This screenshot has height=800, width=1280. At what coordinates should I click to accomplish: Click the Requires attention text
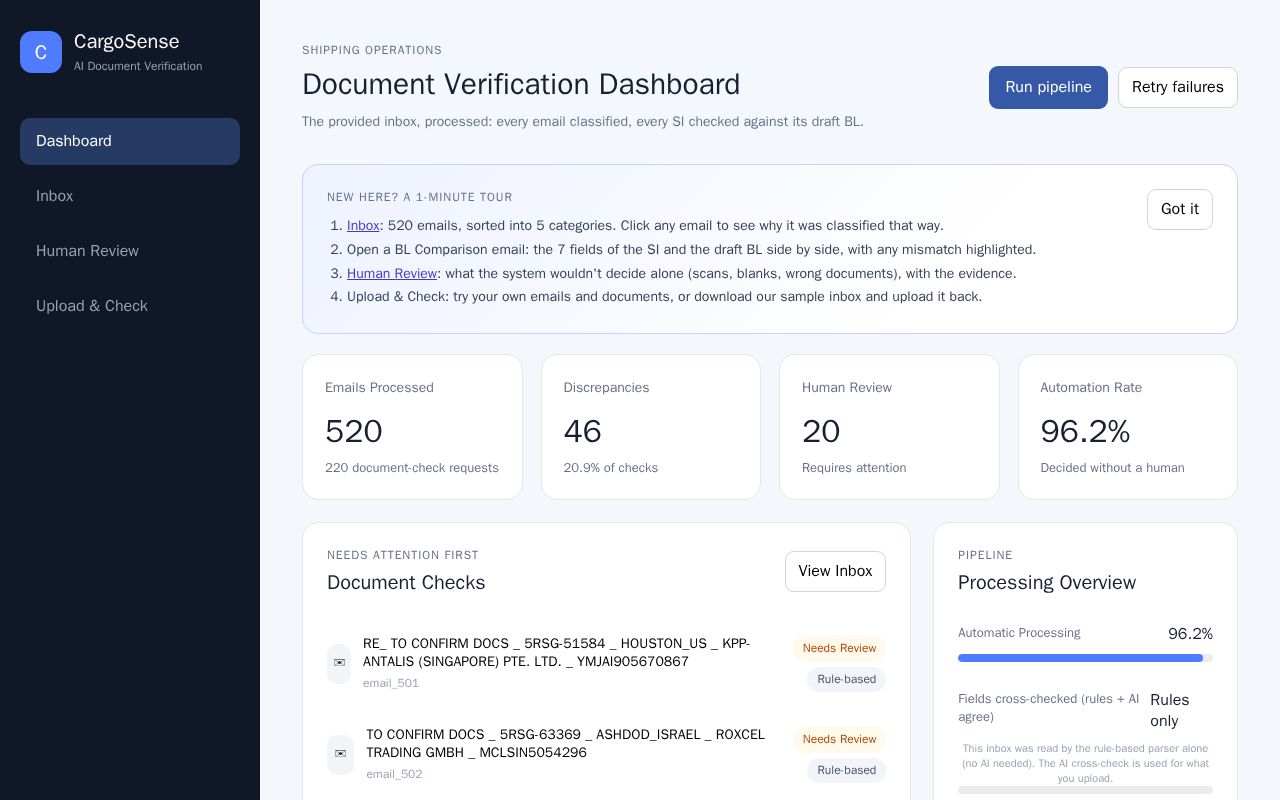[x=854, y=468]
